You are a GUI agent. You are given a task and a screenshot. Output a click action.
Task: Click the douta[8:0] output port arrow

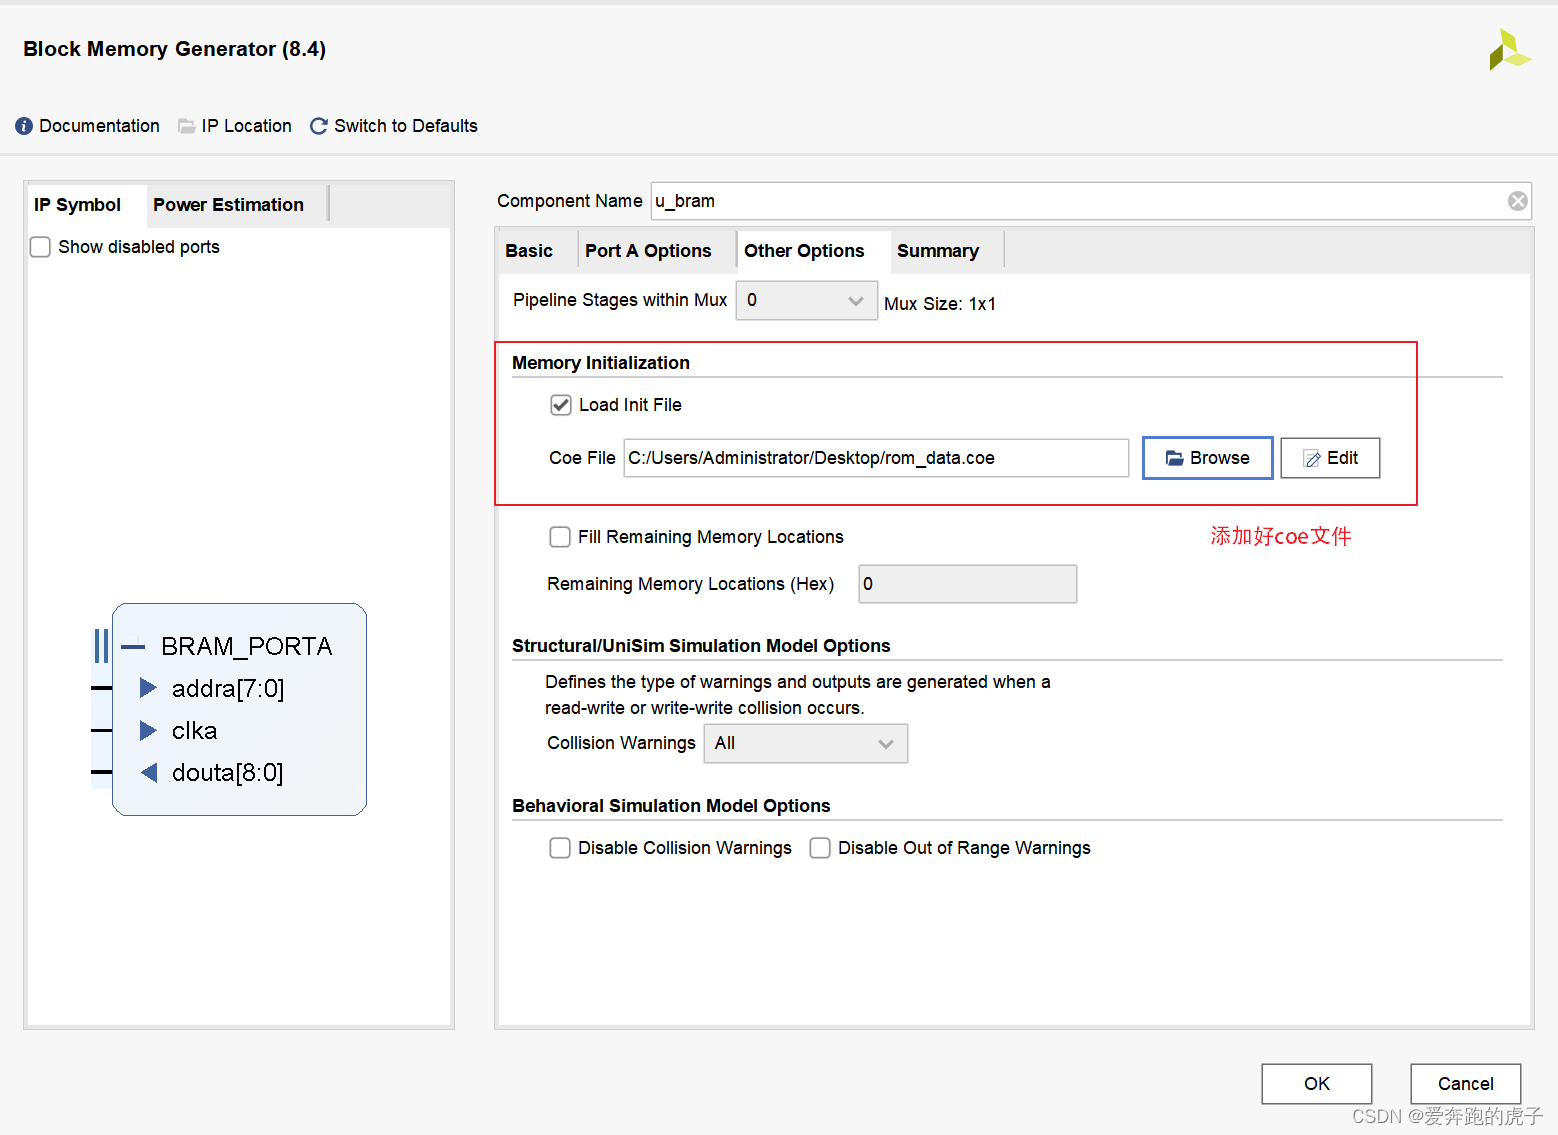pyautogui.click(x=149, y=772)
